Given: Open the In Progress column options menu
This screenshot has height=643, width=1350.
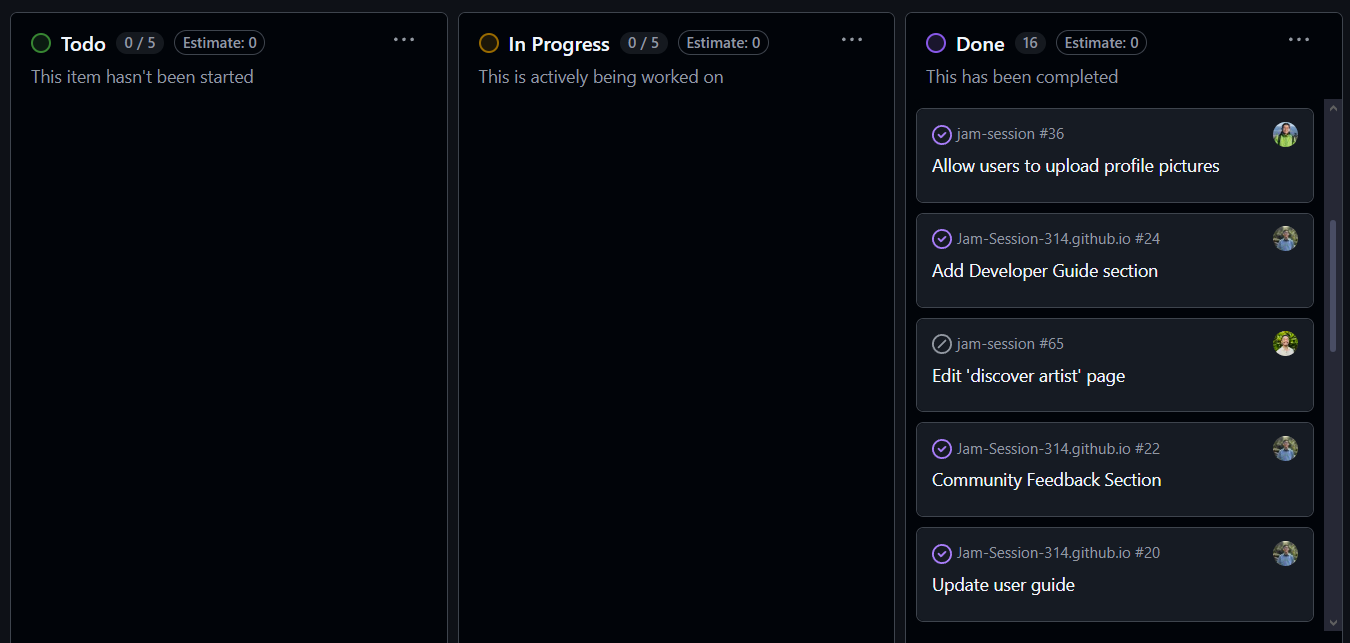Looking at the screenshot, I should [x=851, y=40].
